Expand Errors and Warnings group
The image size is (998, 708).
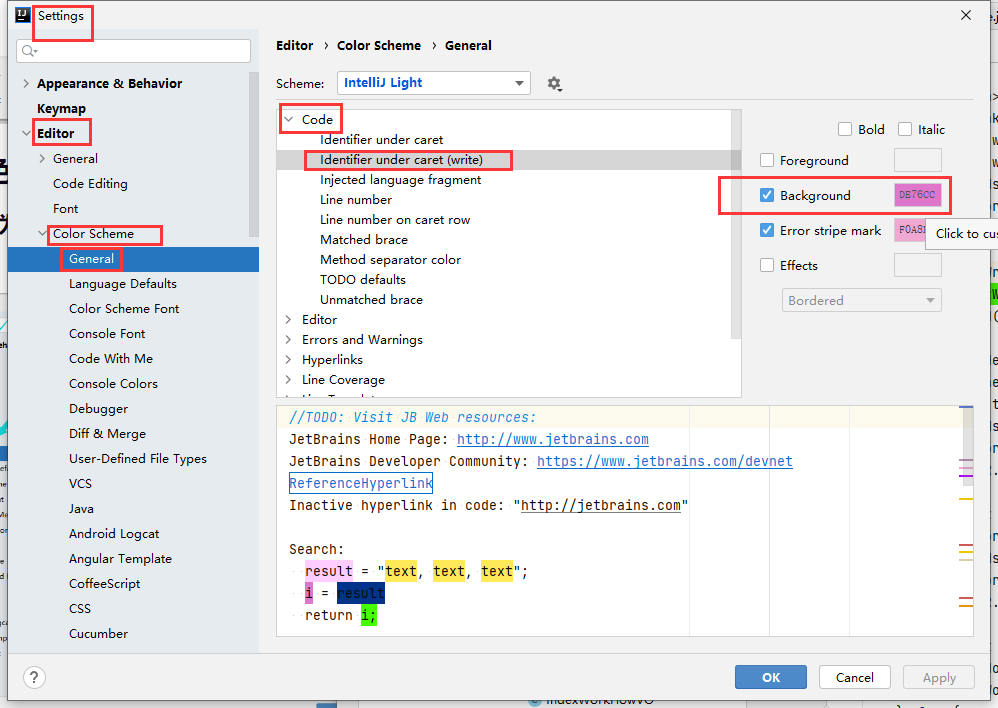coord(288,339)
